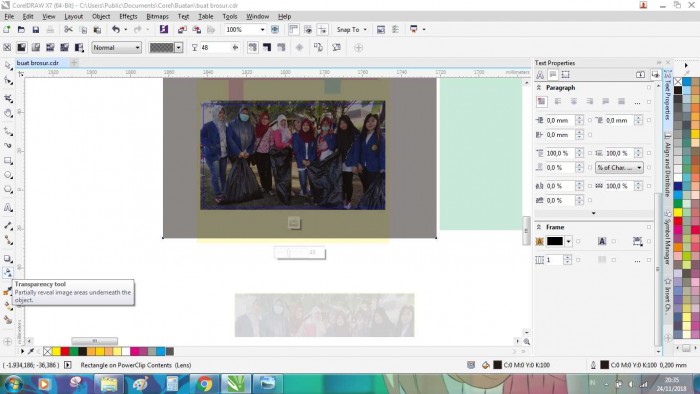The height and width of the screenshot is (394, 700).
Task: Click the more alignment options ellipsis button
Action: coord(637,102)
